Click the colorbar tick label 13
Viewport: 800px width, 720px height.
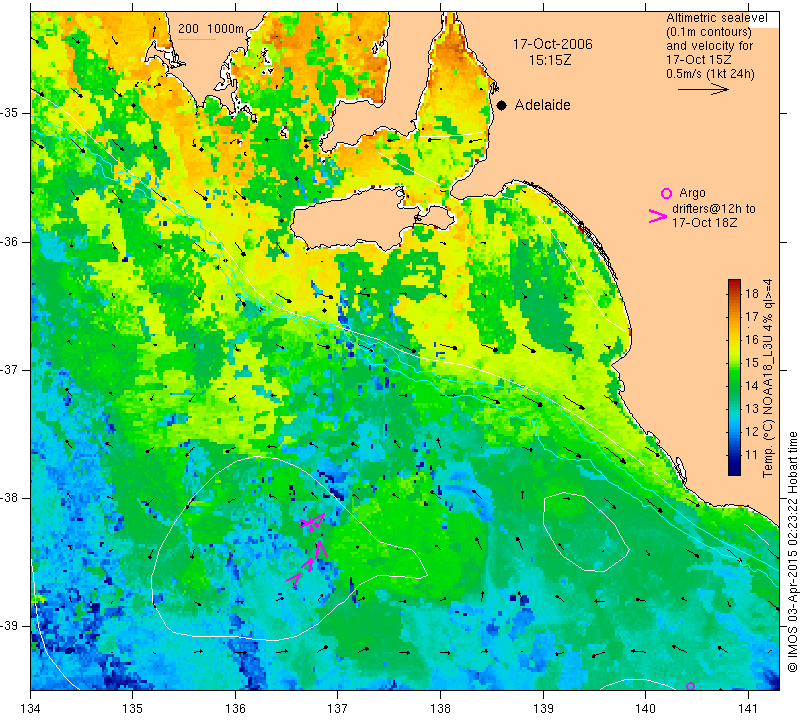point(752,409)
